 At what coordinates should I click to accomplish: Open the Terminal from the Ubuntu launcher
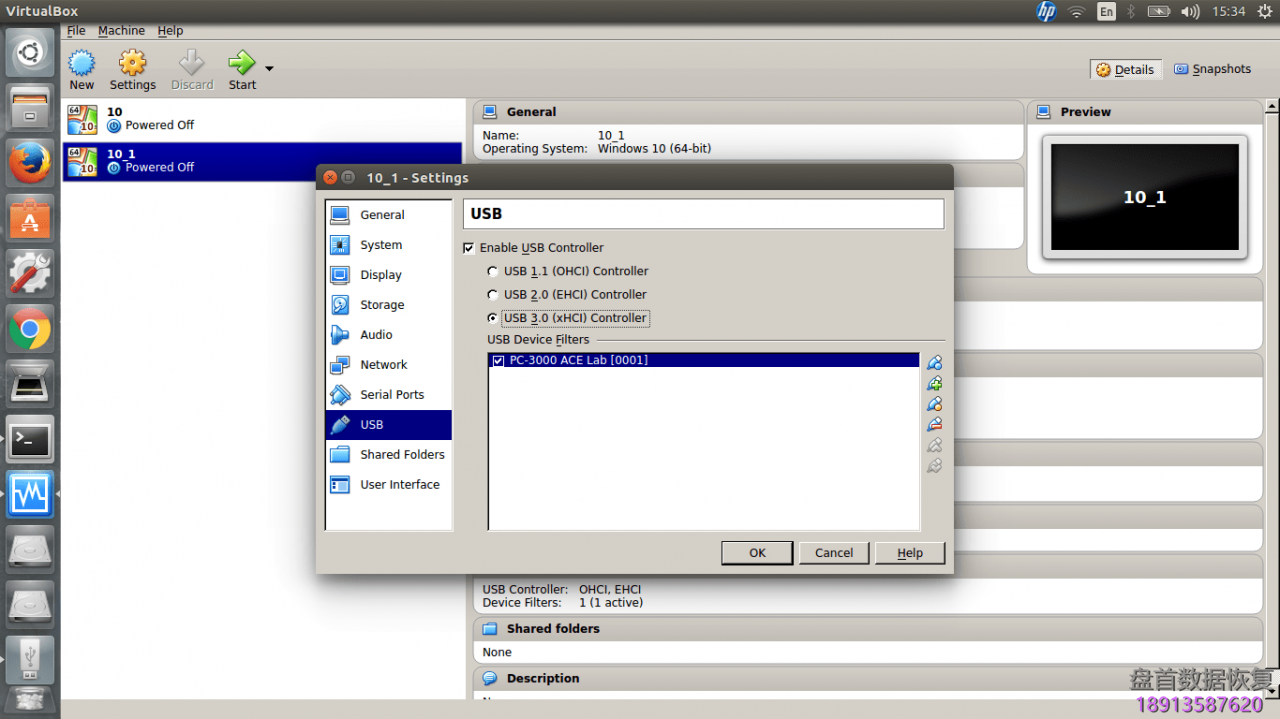[x=29, y=439]
